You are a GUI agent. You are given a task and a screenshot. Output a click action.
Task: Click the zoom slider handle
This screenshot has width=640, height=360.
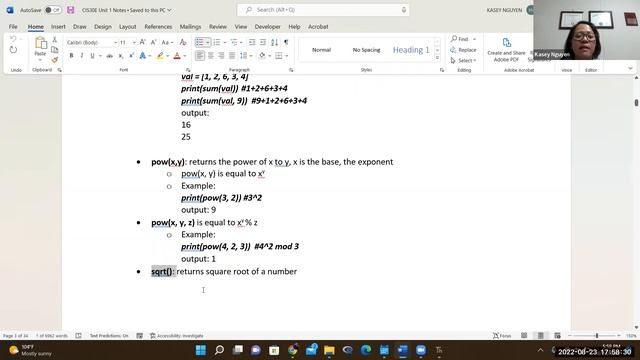tap(597, 336)
